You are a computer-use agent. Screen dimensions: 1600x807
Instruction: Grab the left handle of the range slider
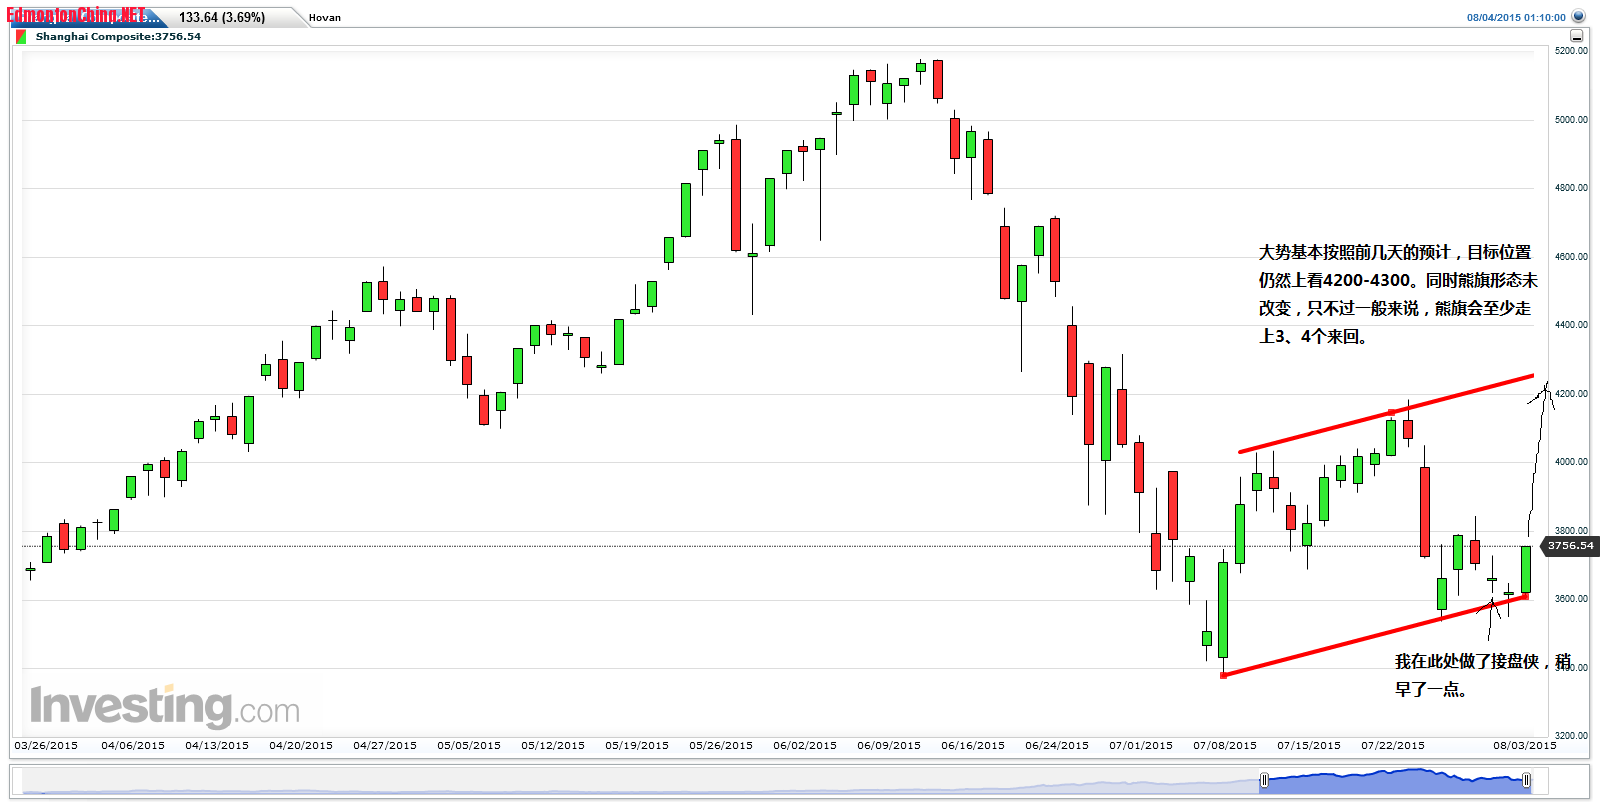click(1264, 780)
